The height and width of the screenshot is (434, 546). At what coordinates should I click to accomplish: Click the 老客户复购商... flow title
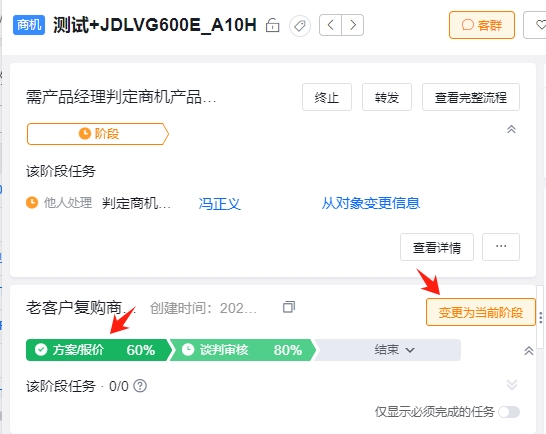click(80, 308)
